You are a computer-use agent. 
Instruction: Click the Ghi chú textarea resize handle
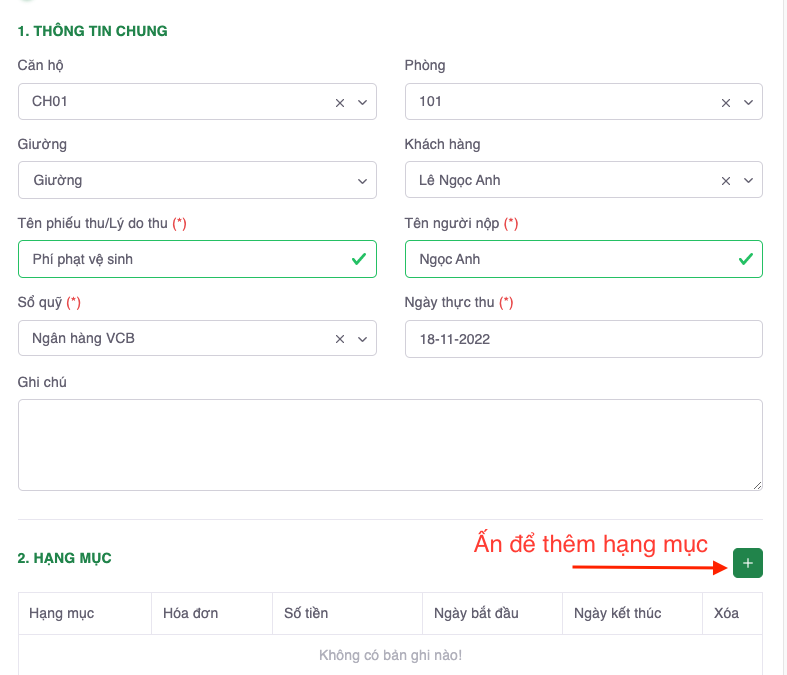(x=756, y=484)
